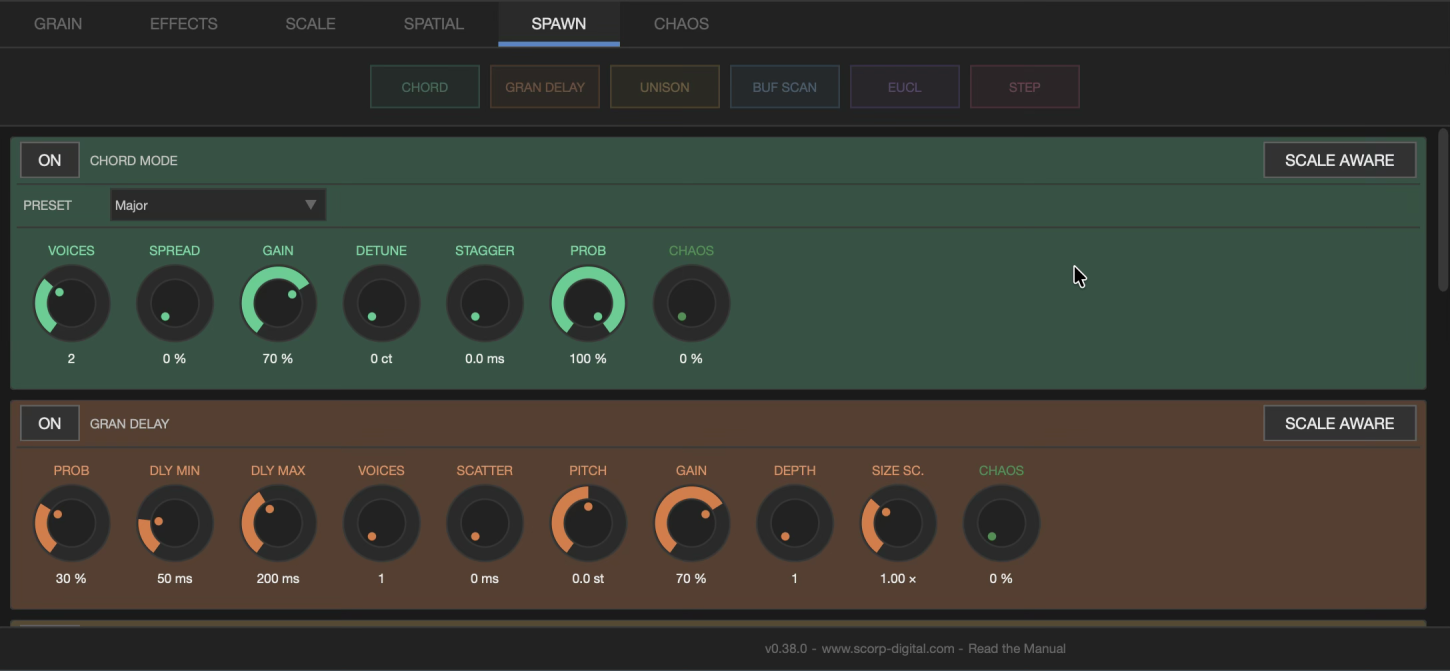Screen dimensions: 1450x671
Task: Open the Read the Manual link
Action: 1017,649
